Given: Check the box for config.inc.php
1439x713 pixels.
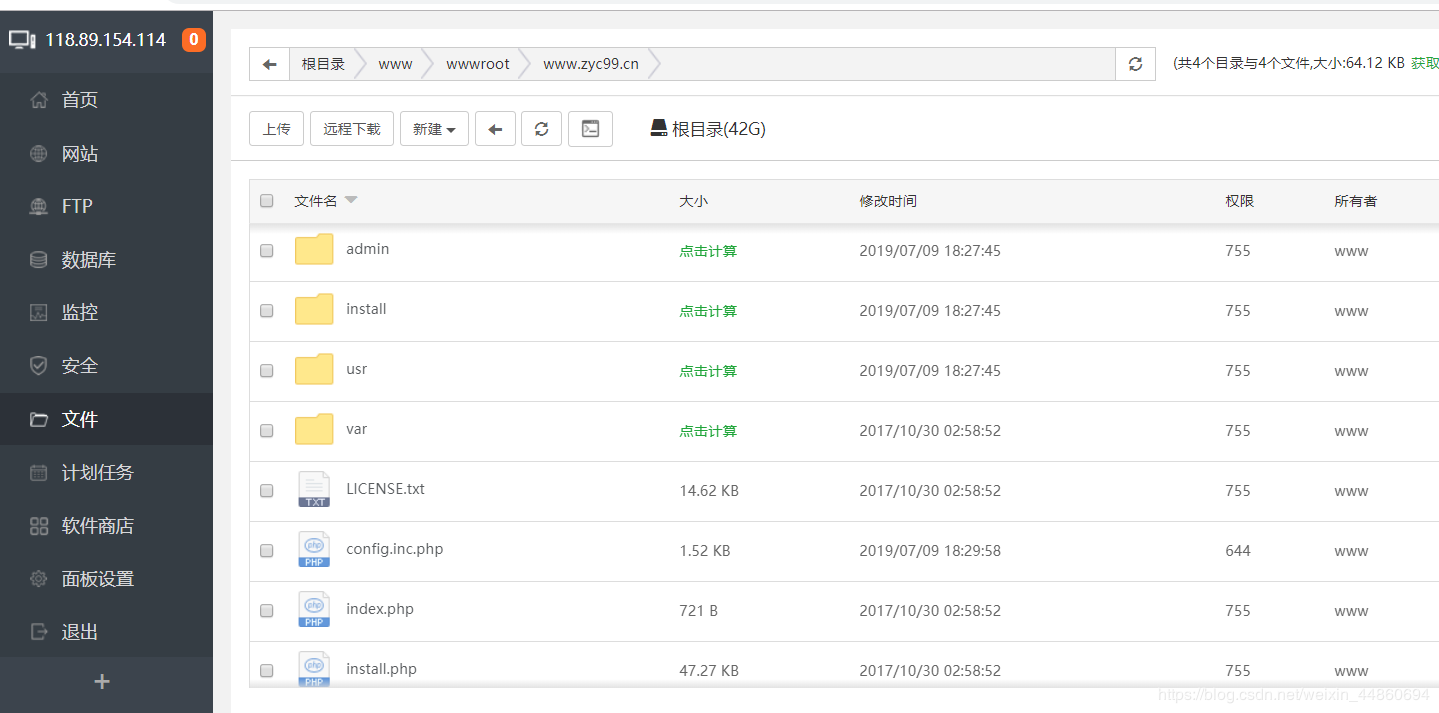Looking at the screenshot, I should pos(267,551).
